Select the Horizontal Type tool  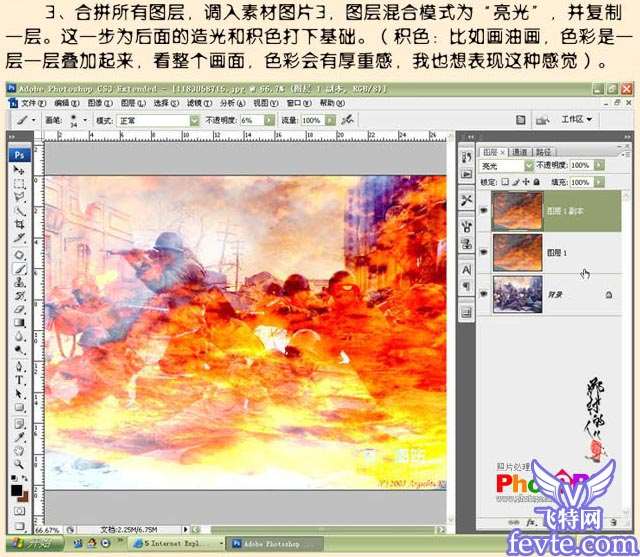tap(19, 380)
